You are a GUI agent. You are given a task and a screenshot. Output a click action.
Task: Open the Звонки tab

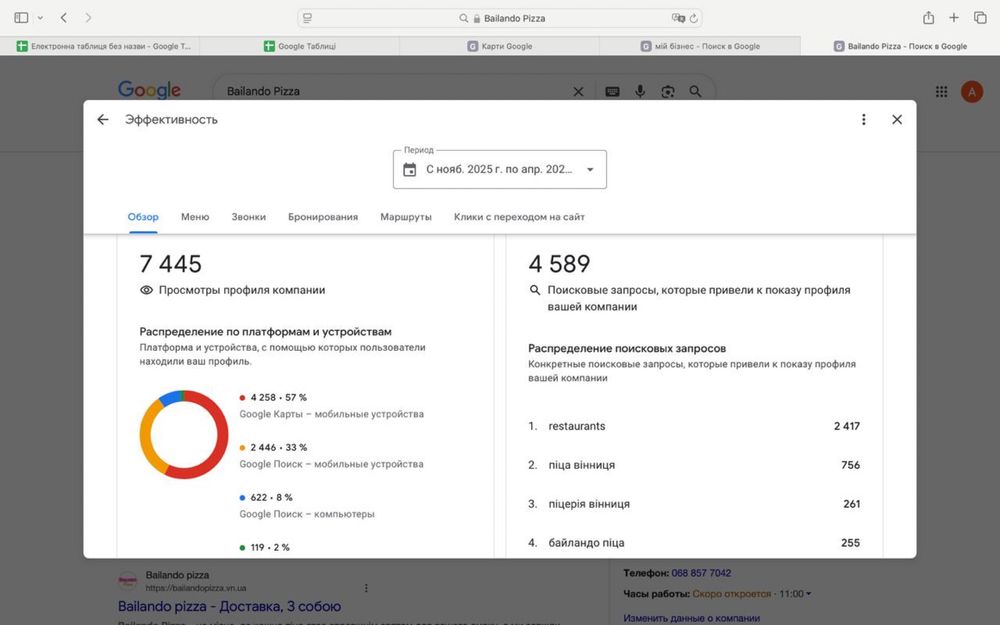click(x=249, y=217)
